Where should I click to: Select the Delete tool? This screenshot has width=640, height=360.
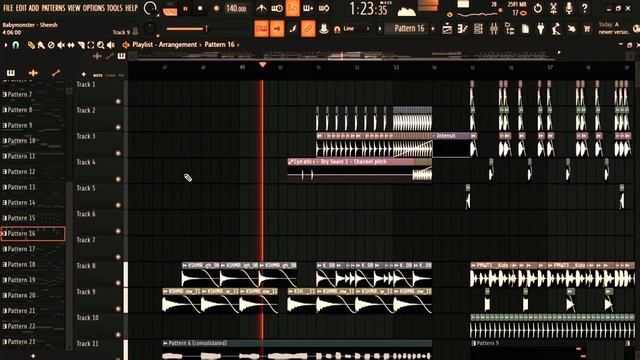(x=51, y=45)
